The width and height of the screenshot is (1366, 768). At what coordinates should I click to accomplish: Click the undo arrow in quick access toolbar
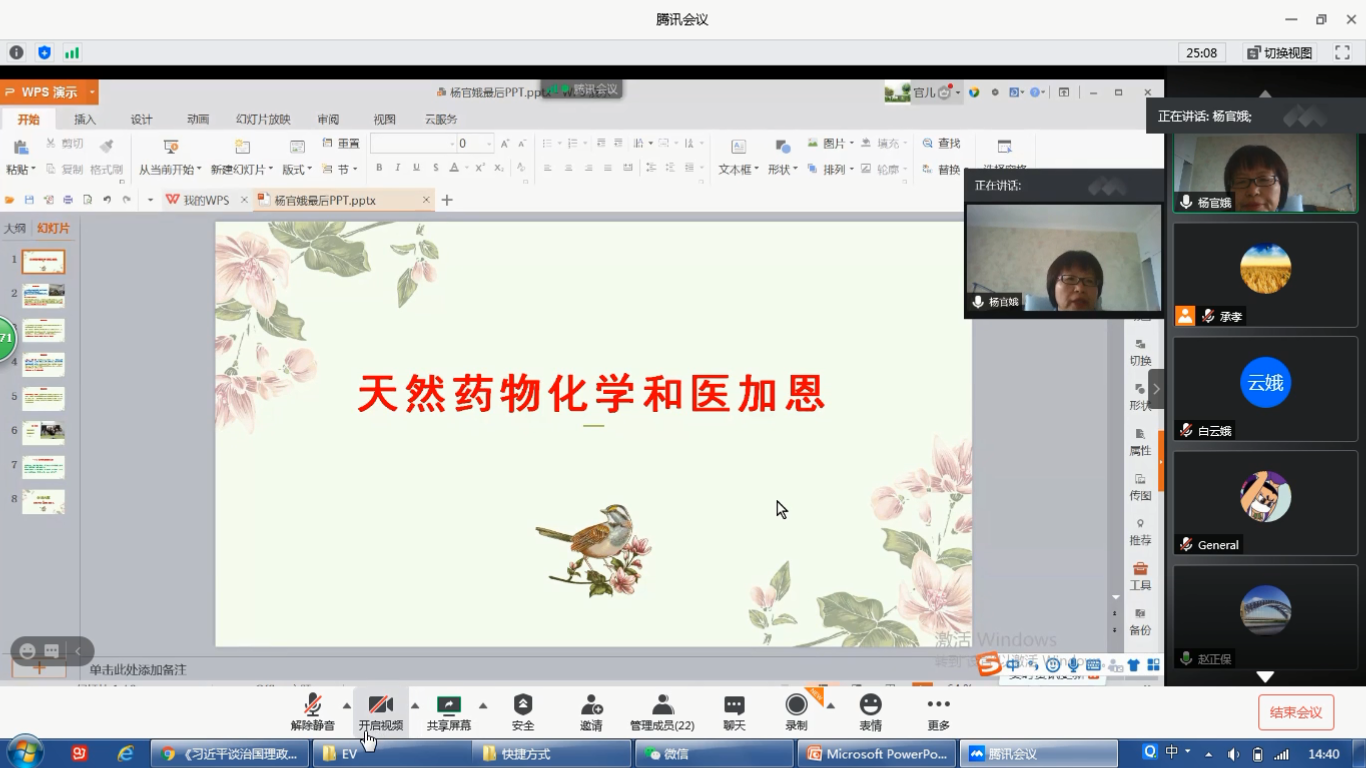coord(107,200)
